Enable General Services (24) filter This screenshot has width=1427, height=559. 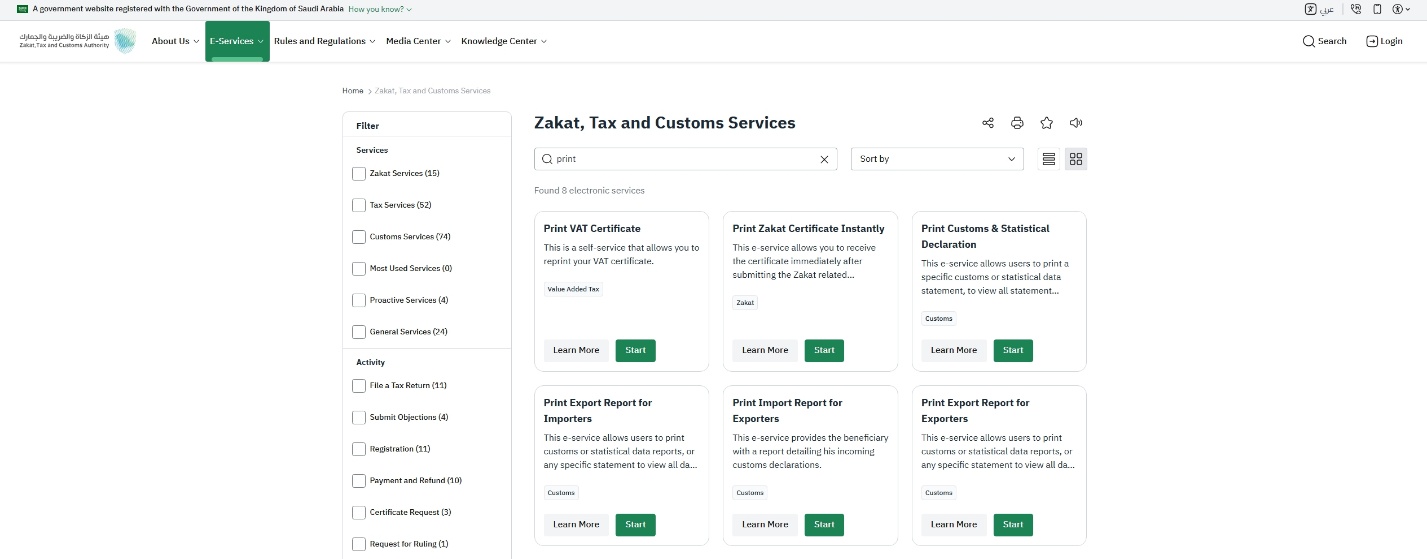point(359,332)
